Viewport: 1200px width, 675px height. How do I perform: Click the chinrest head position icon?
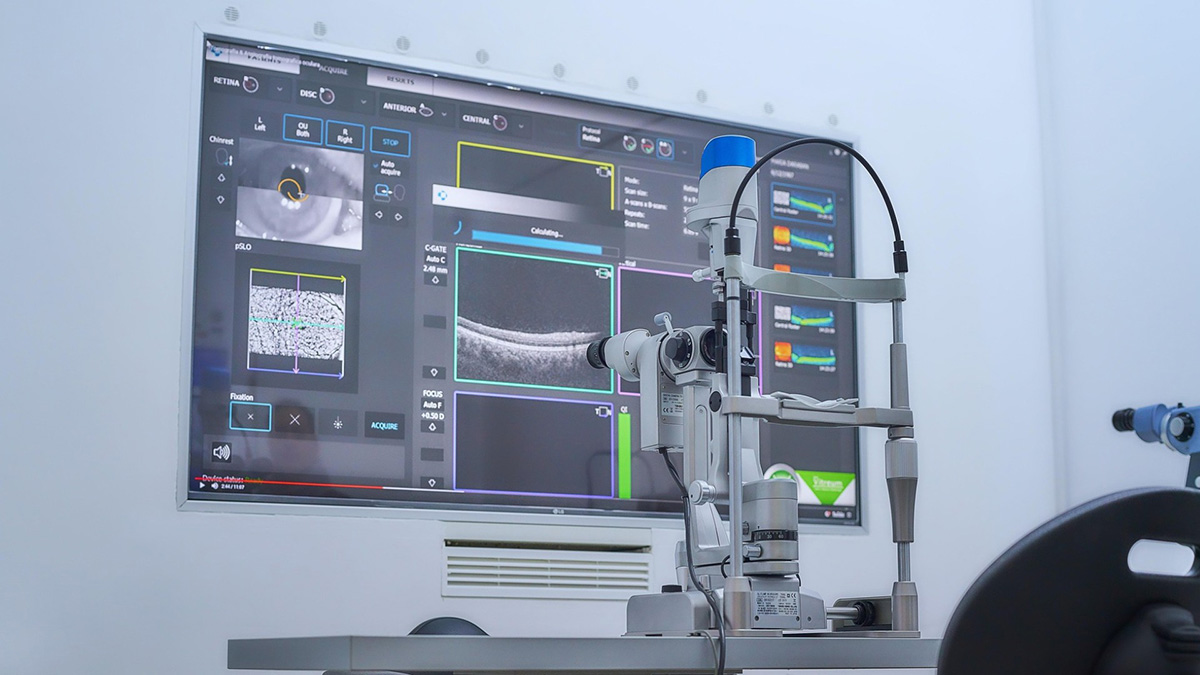(220, 158)
